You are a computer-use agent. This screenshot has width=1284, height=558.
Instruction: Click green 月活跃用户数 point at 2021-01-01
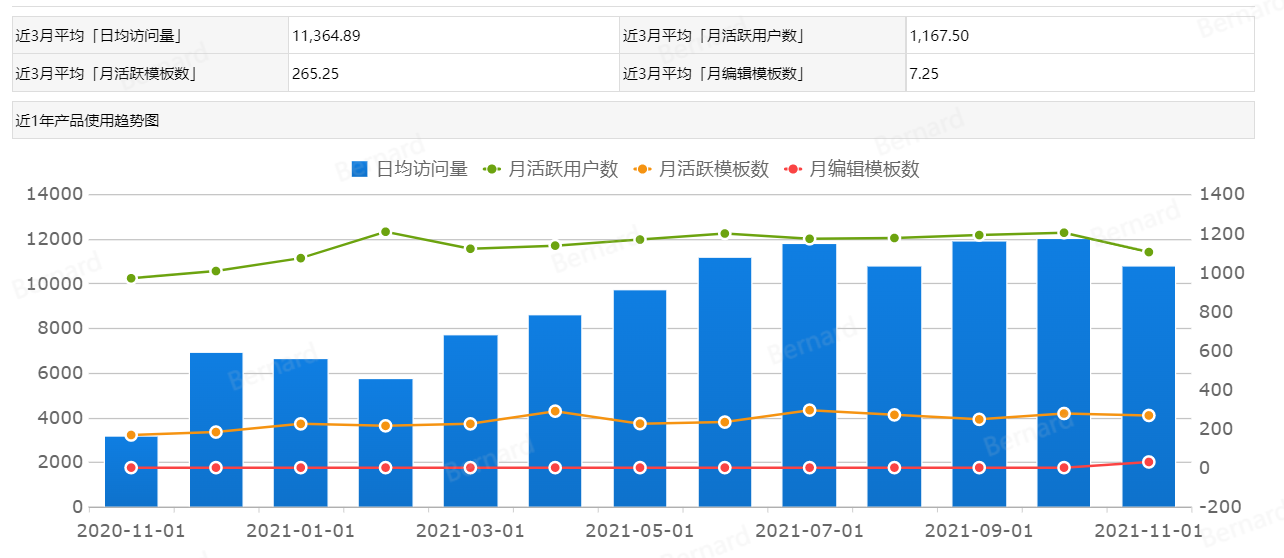pos(300,258)
